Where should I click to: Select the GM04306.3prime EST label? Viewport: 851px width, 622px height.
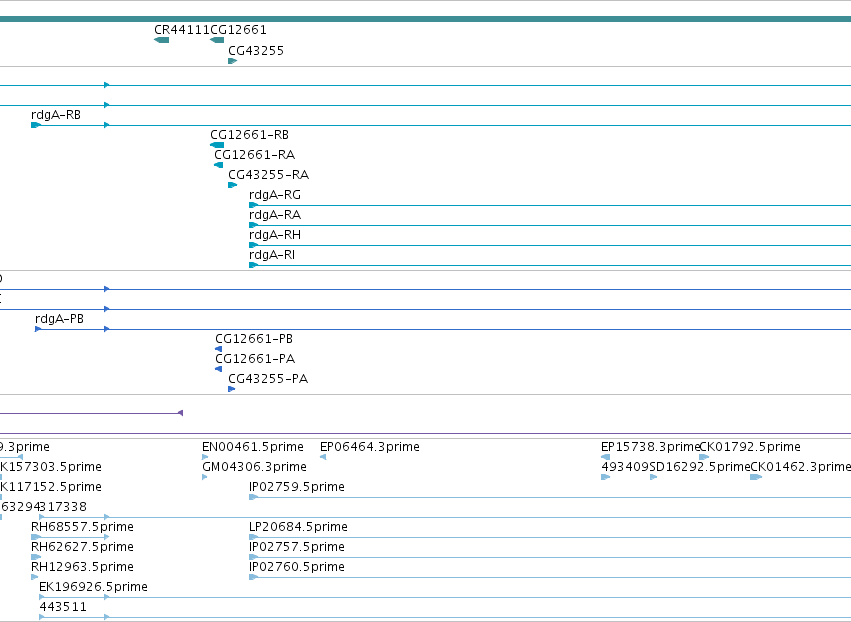pos(255,467)
